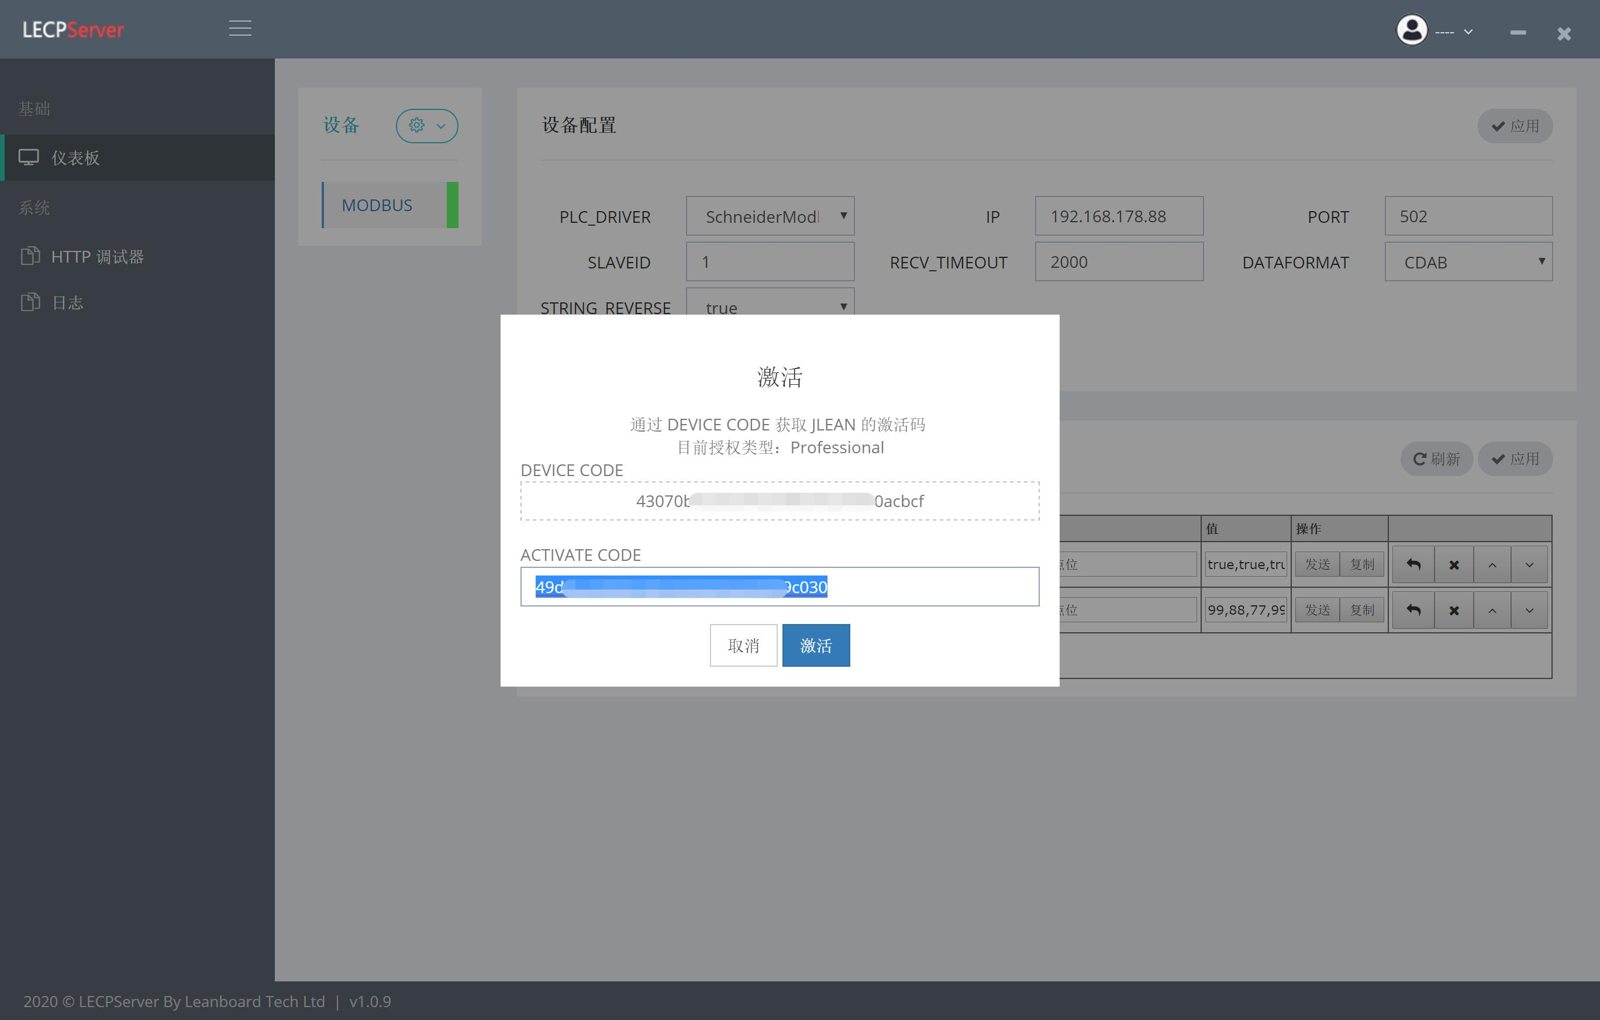Image resolution: width=1600 pixels, height=1020 pixels.
Task: Click the blue 激活 button
Action: coord(816,646)
